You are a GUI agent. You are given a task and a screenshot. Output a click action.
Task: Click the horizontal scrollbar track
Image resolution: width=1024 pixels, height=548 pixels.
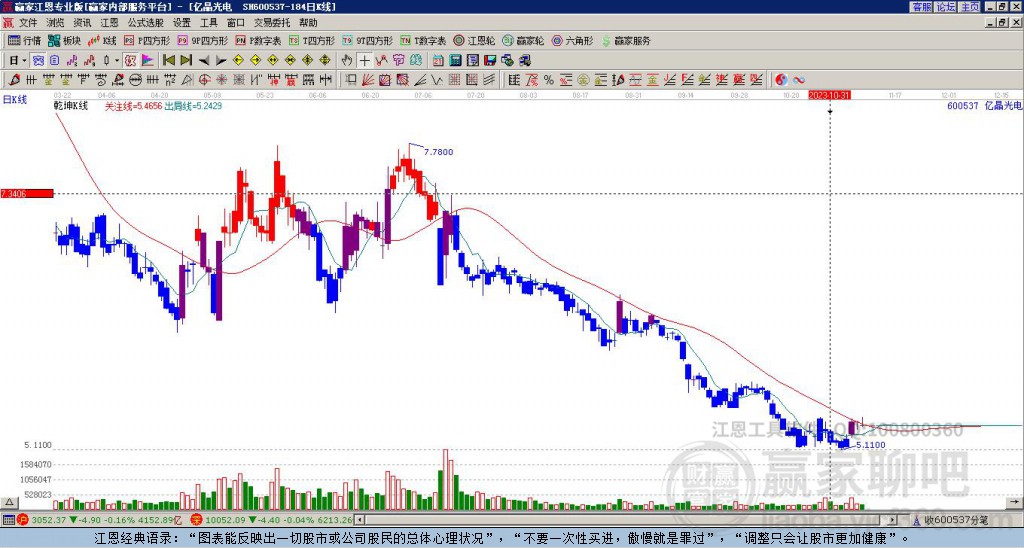click(x=627, y=520)
